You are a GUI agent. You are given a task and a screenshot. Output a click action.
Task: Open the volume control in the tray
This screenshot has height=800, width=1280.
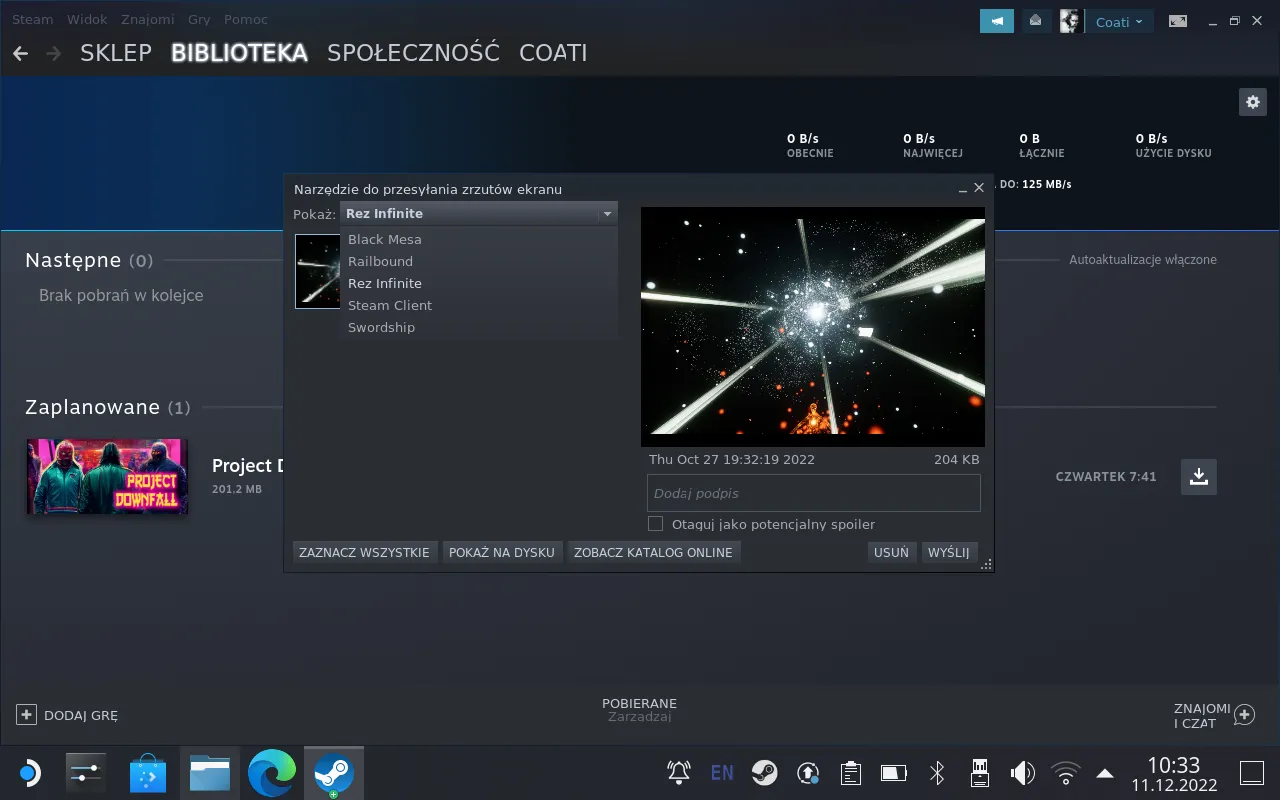[1022, 772]
